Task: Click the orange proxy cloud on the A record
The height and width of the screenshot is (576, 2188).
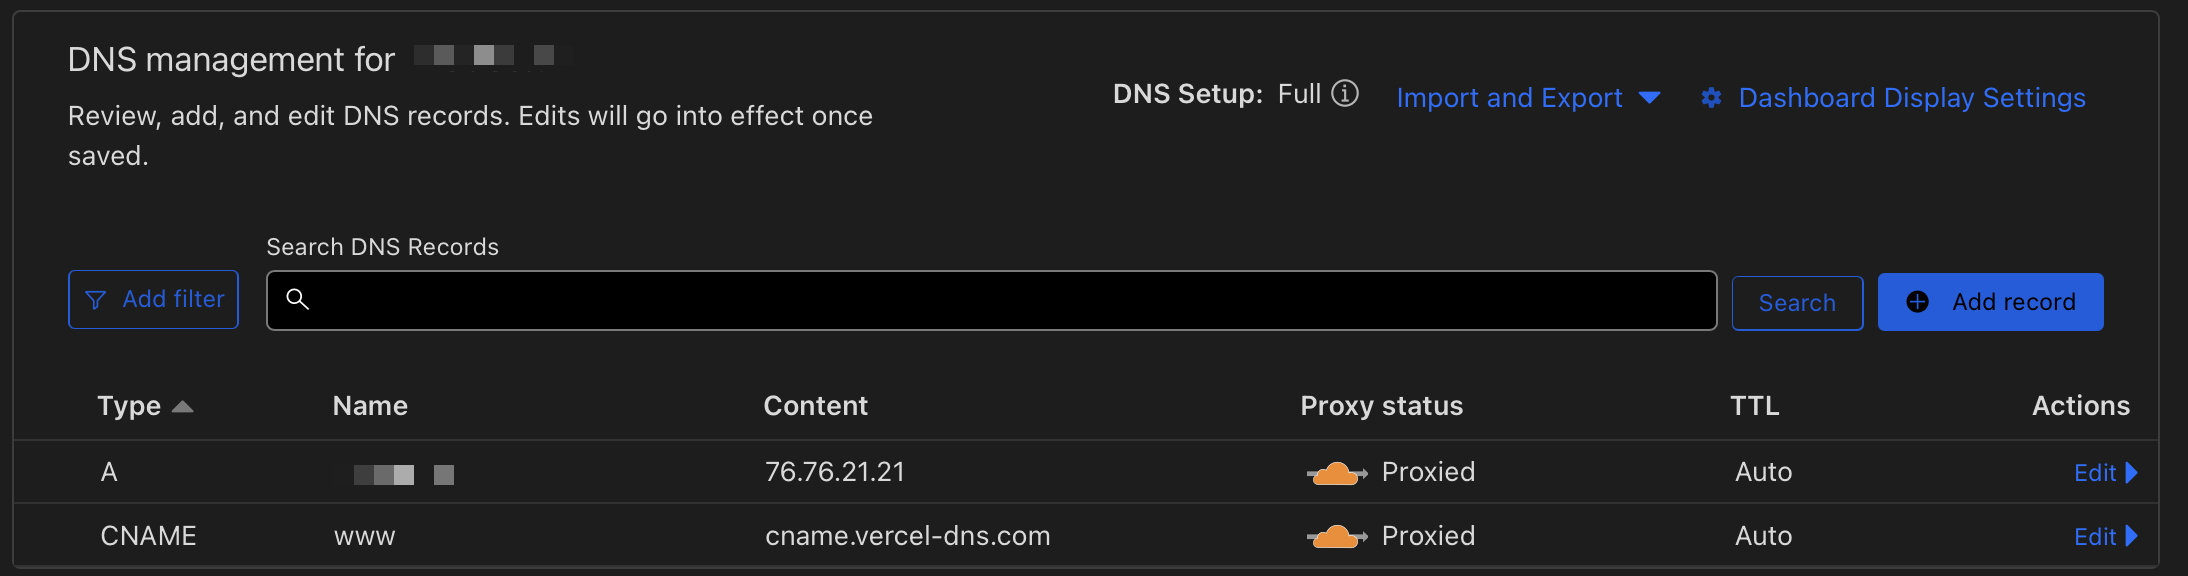Action: point(1337,471)
